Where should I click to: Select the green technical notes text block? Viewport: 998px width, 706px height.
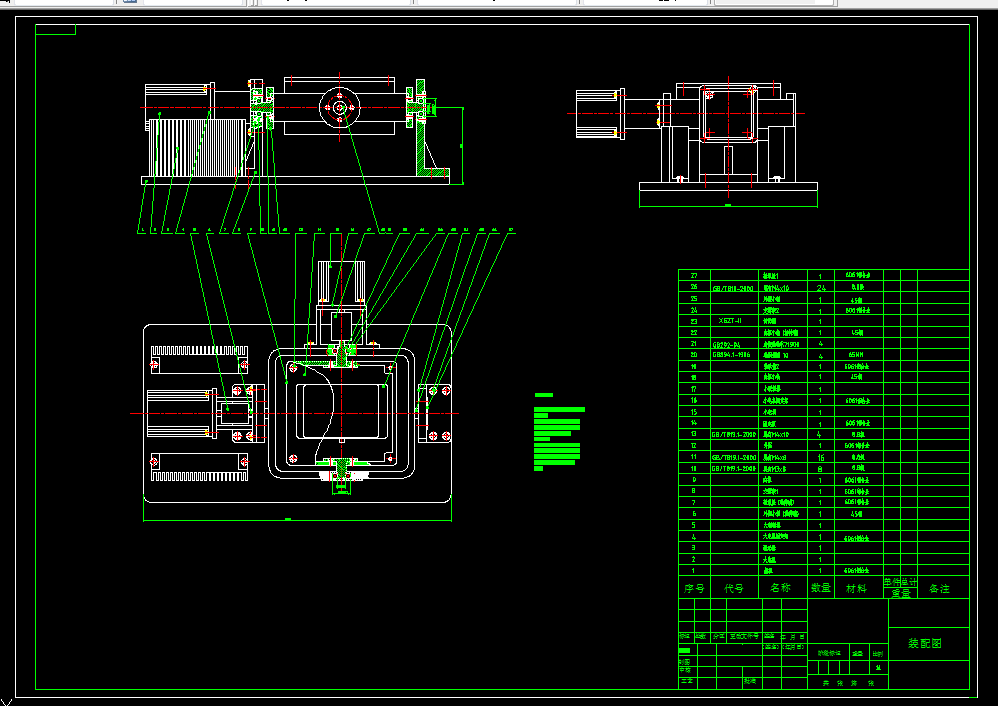tap(559, 432)
